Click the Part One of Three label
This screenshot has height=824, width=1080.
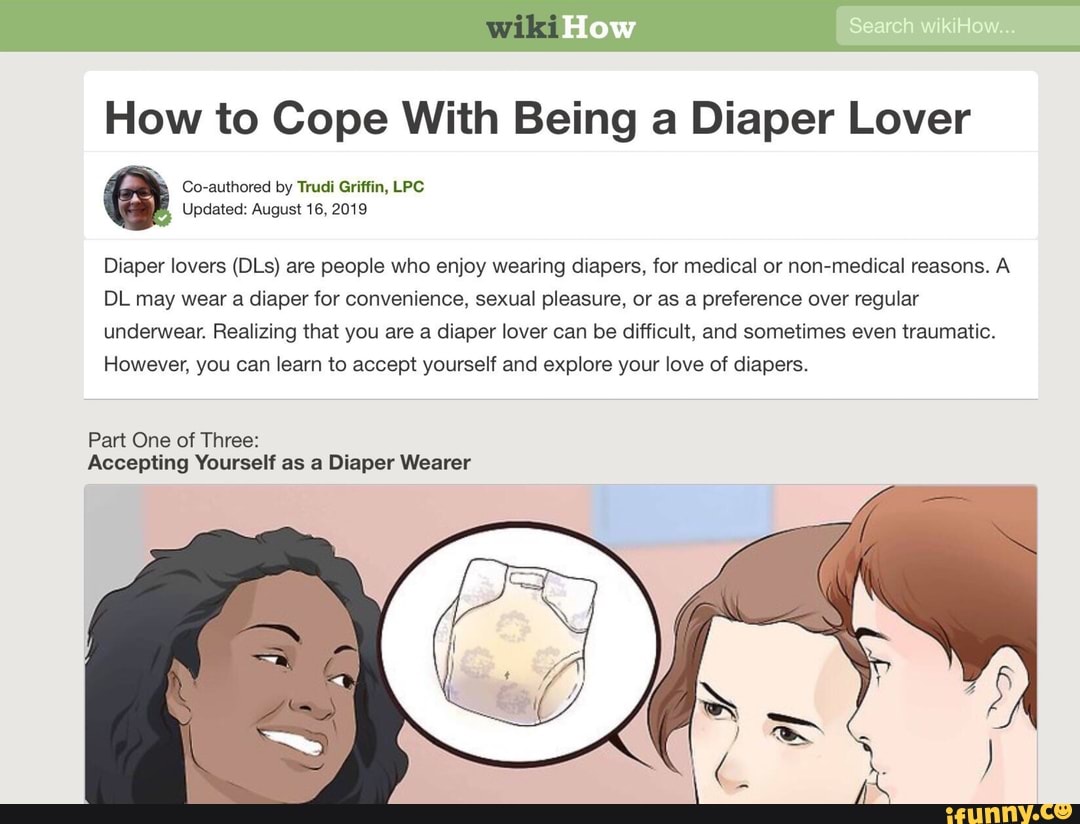[174, 440]
